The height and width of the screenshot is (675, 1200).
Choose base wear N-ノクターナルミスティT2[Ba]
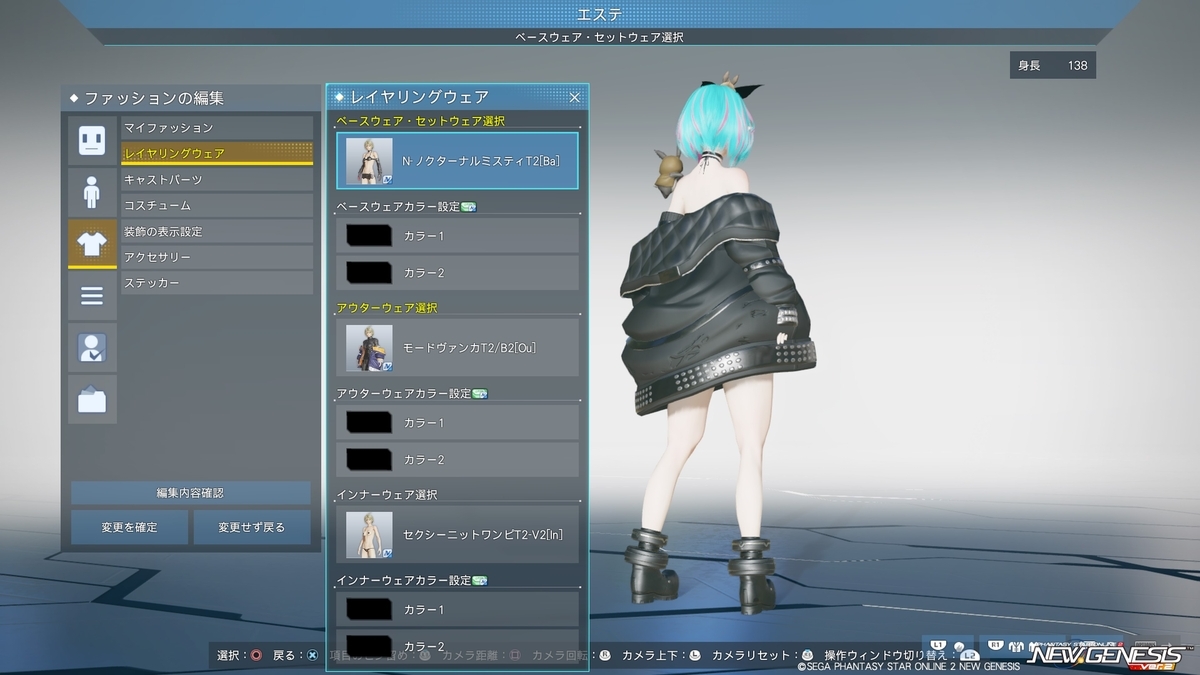click(x=457, y=161)
